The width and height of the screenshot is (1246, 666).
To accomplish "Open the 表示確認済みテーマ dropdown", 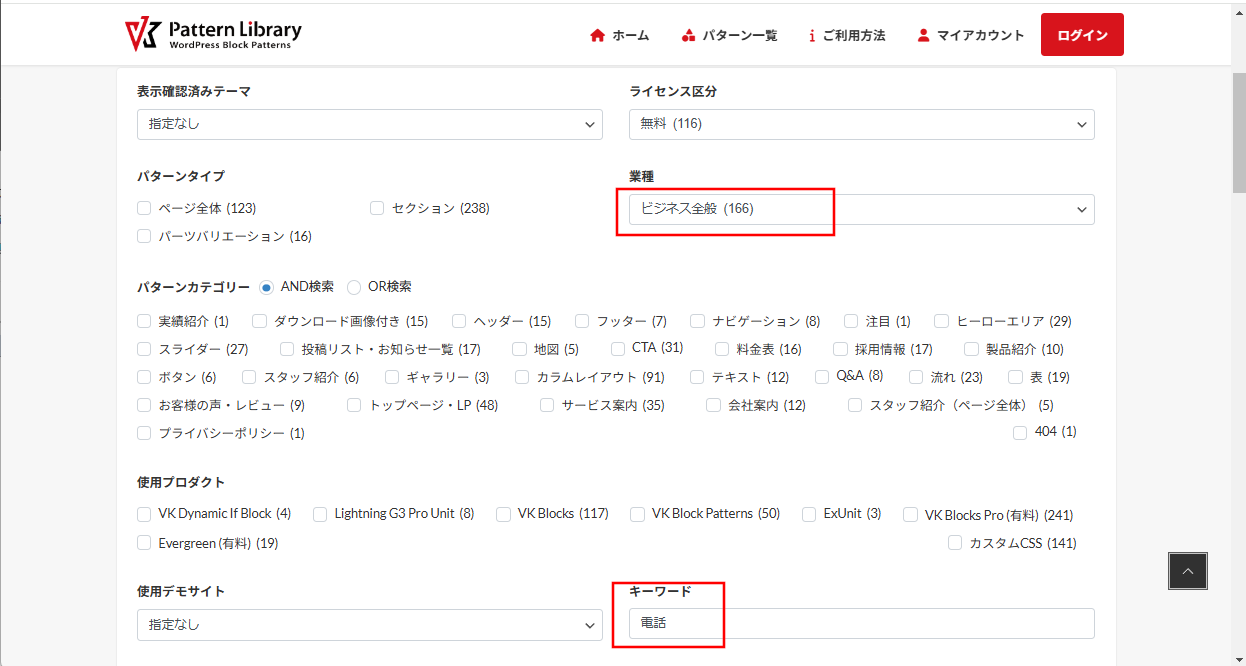I will (369, 124).
